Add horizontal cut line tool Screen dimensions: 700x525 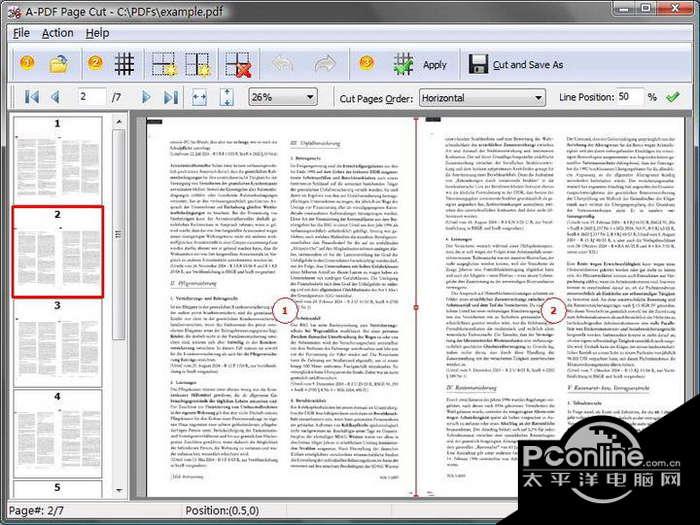click(164, 64)
